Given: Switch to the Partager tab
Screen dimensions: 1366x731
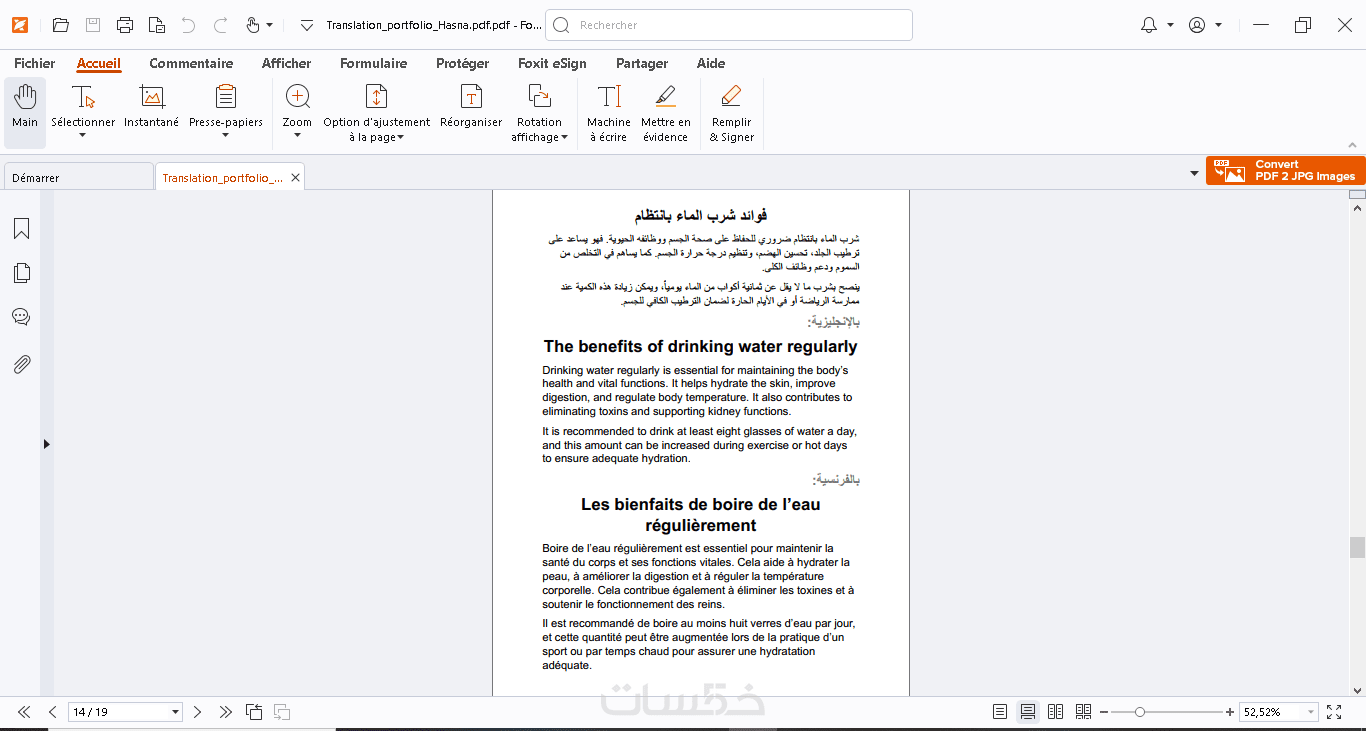Looking at the screenshot, I should coord(642,63).
